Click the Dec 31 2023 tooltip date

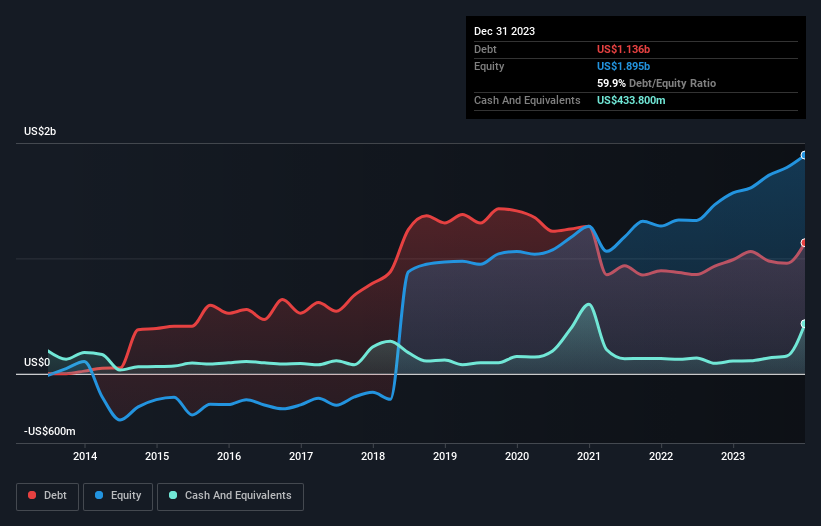(504, 31)
